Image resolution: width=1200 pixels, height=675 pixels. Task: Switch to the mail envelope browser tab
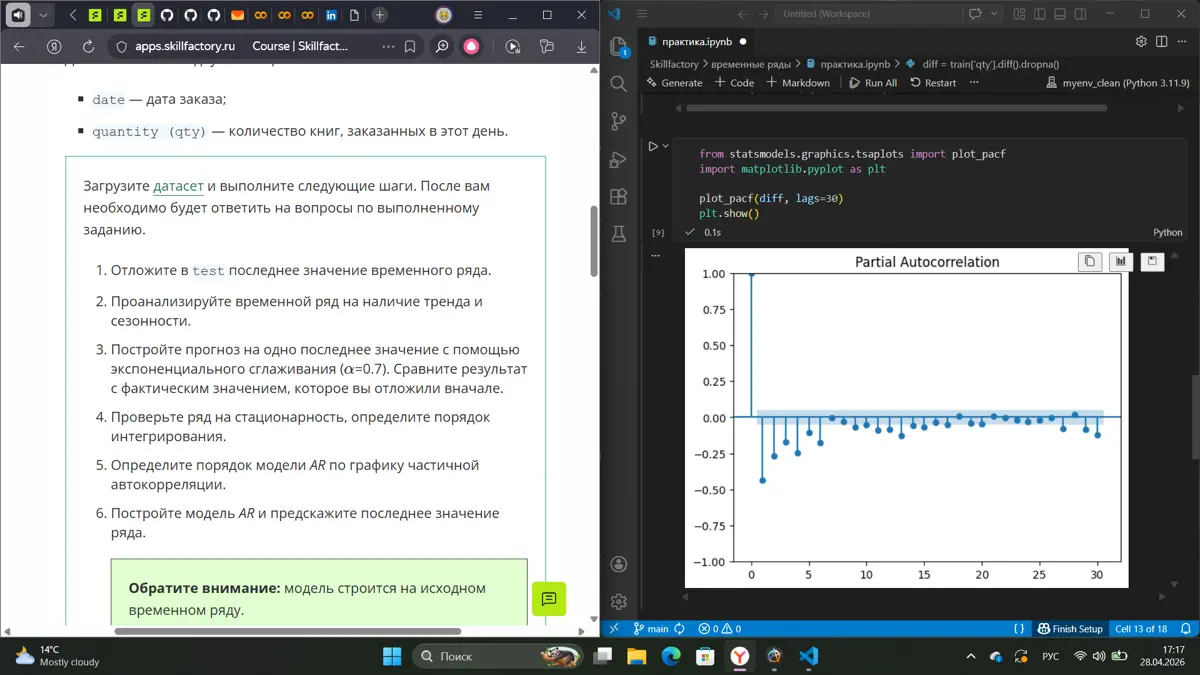237,15
